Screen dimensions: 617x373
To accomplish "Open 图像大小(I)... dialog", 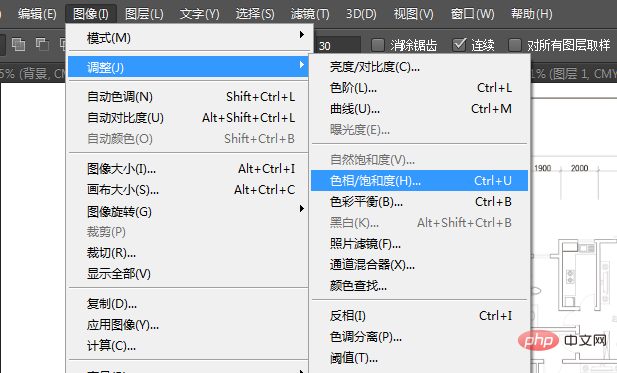I will 188,169.
